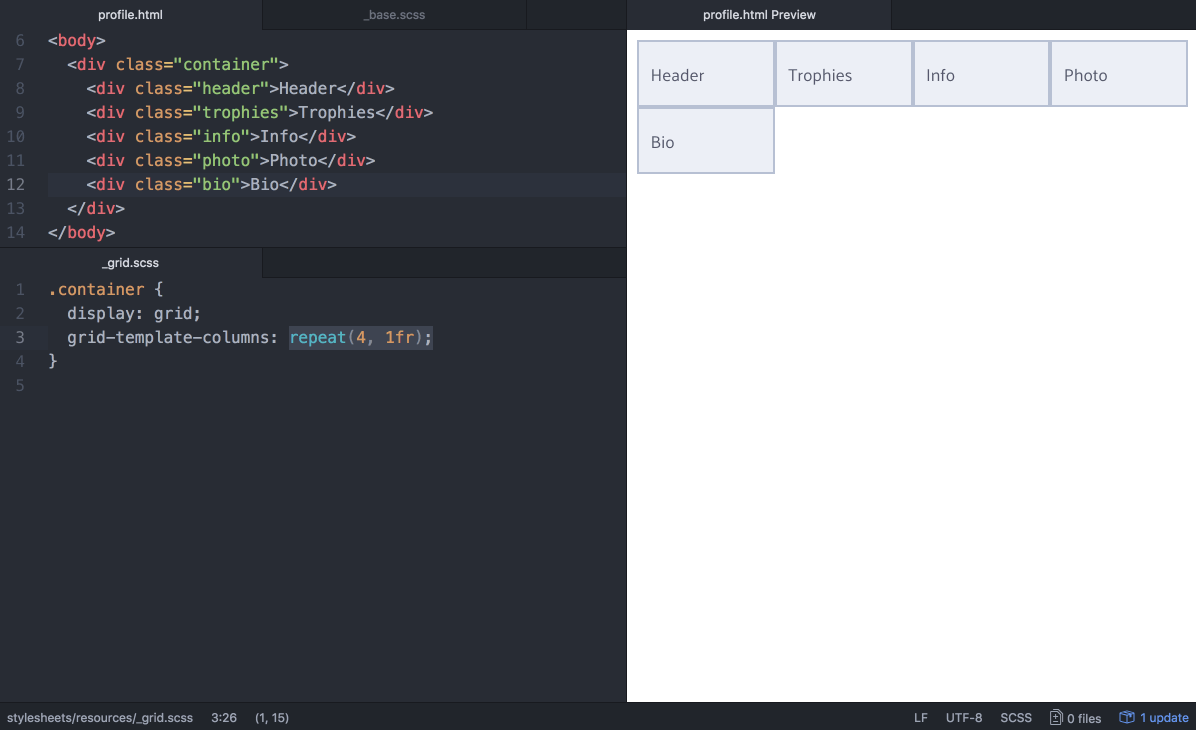The height and width of the screenshot is (730, 1196).
Task: Click the Header box in the preview
Action: [705, 73]
